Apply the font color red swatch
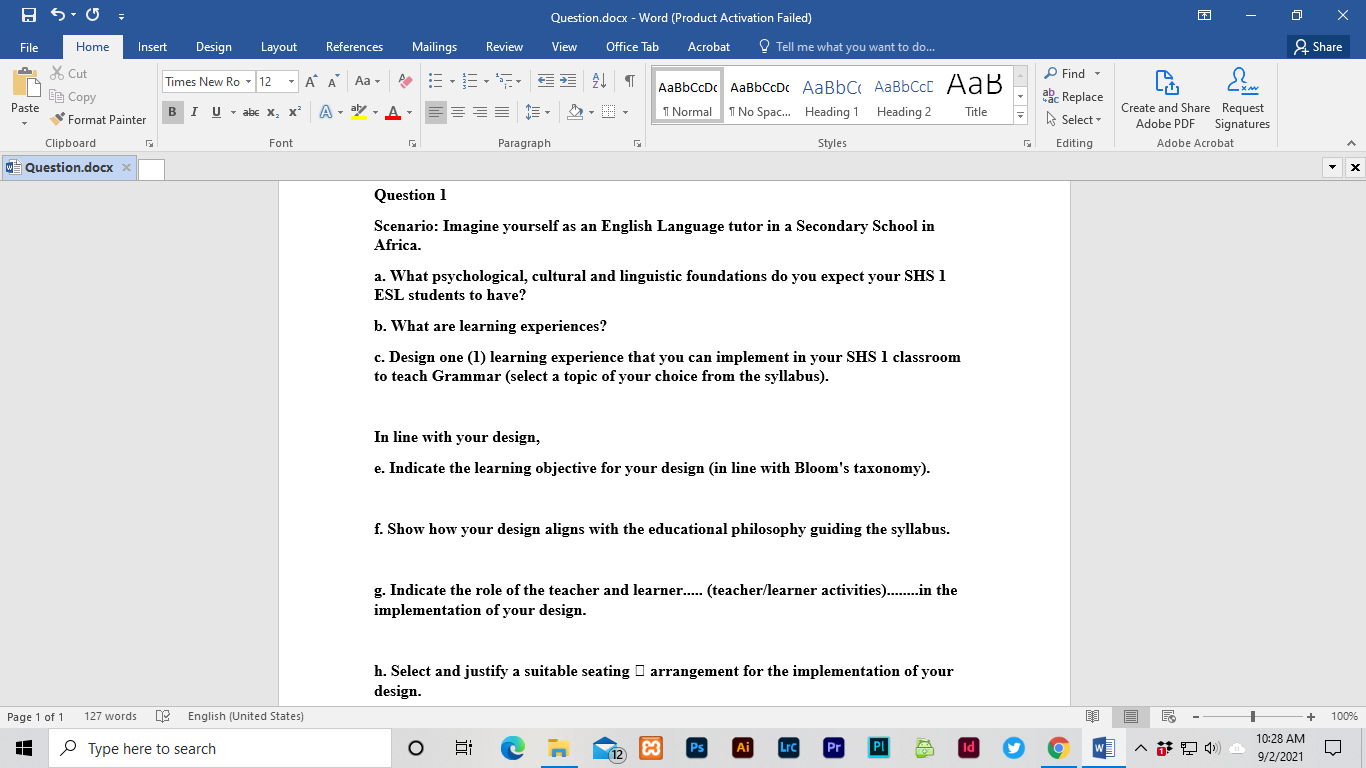The width and height of the screenshot is (1366, 768). click(x=394, y=112)
